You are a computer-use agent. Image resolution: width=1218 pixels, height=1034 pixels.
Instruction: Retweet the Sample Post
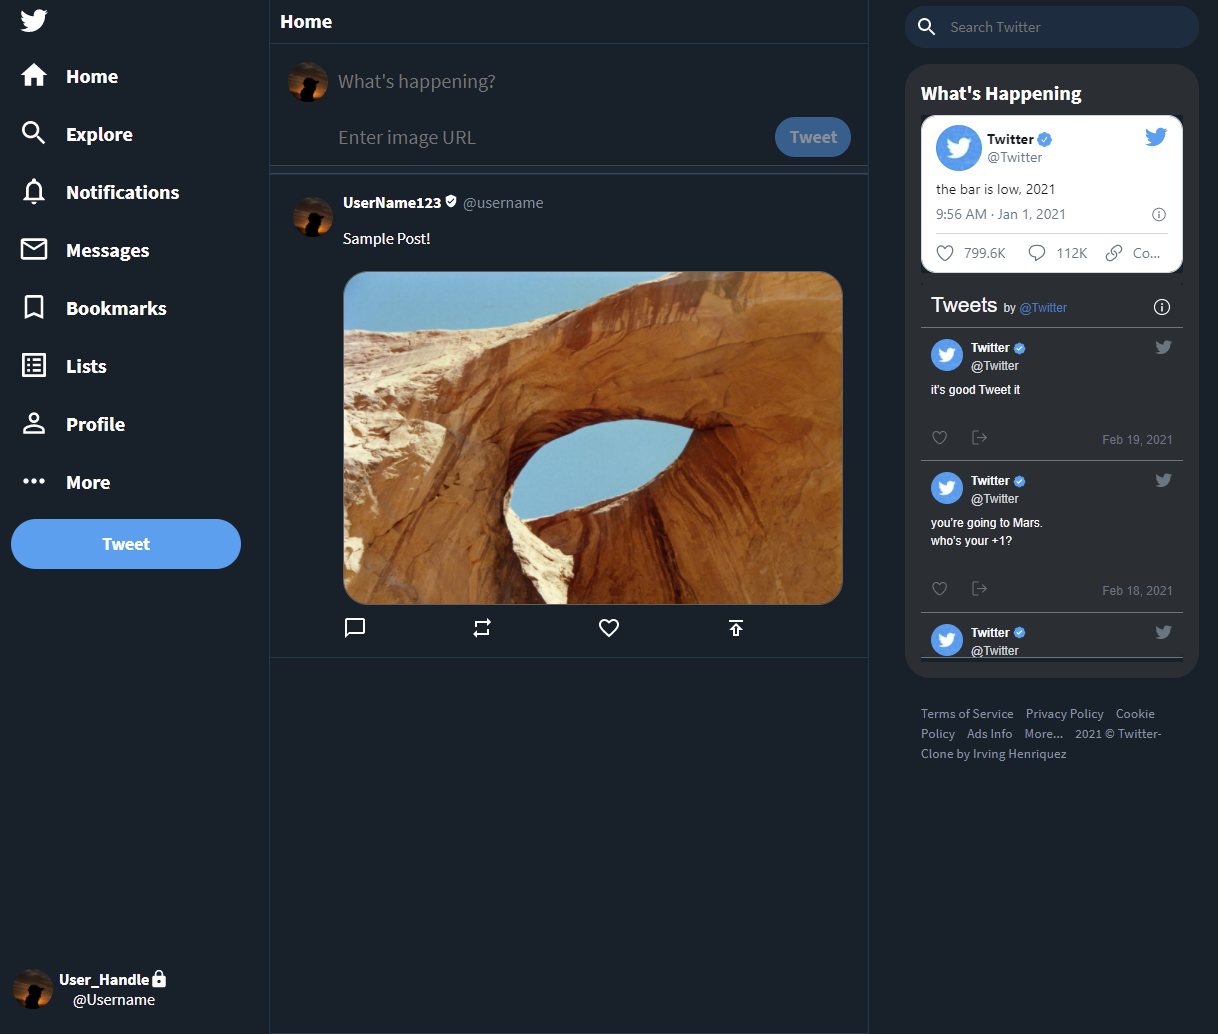[482, 628]
